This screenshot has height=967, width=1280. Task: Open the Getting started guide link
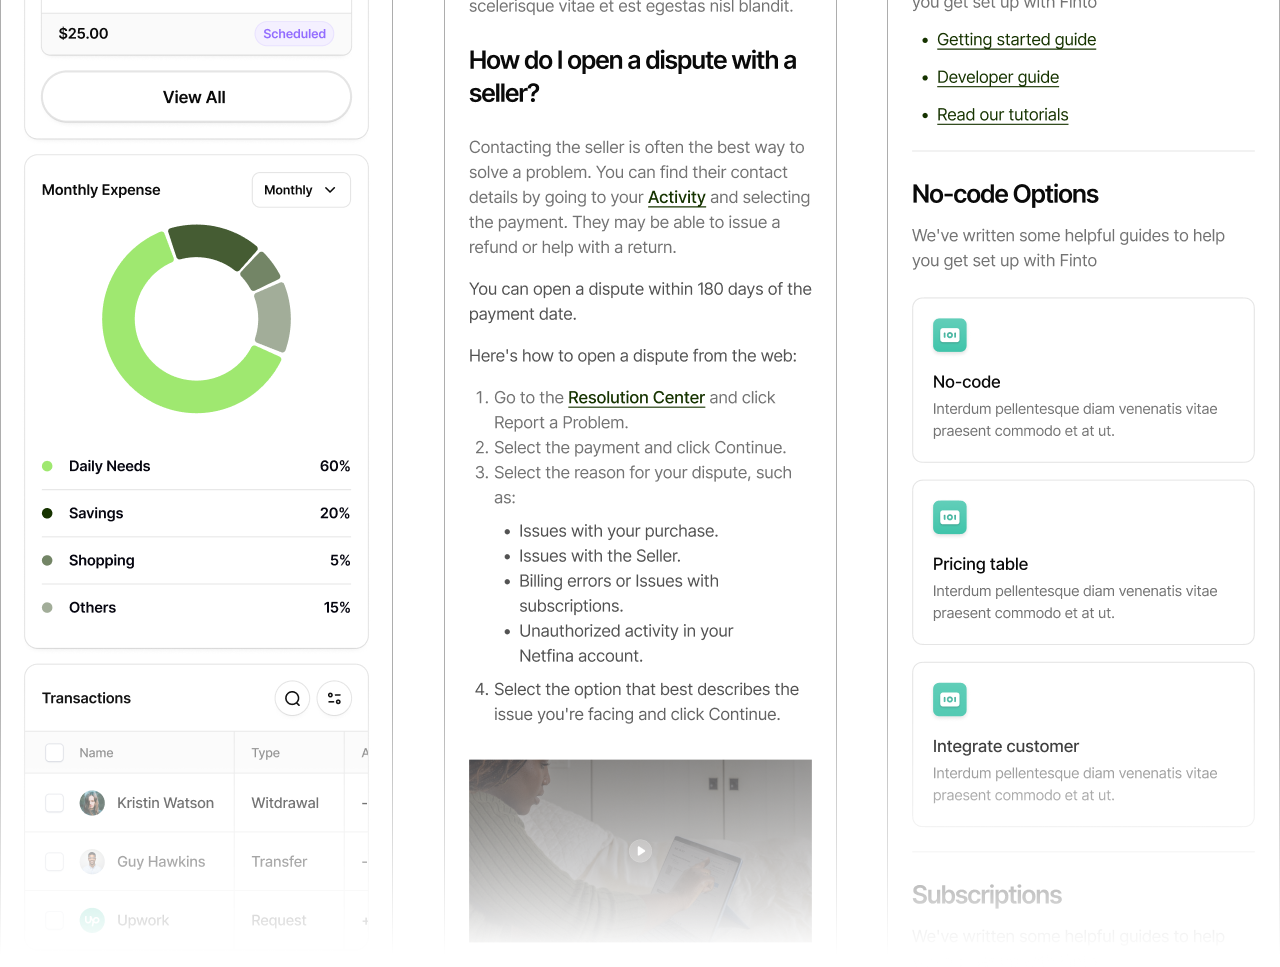[x=1016, y=39]
